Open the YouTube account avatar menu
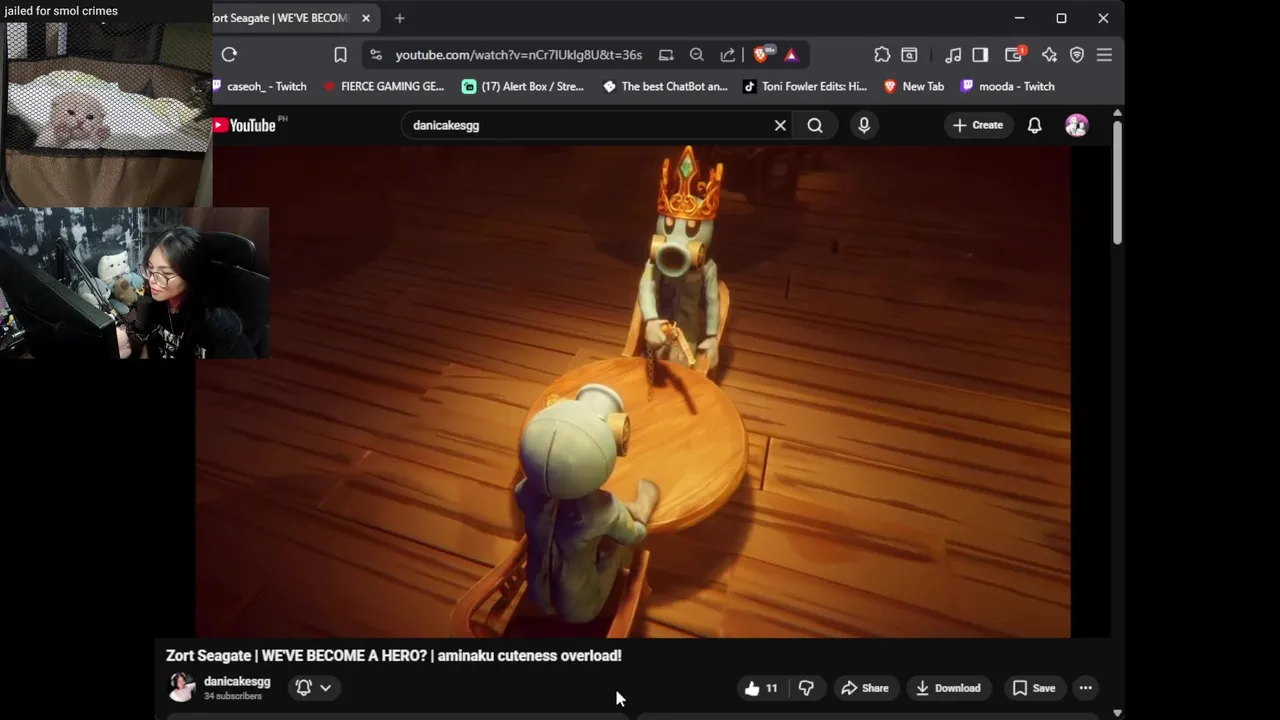 [x=1077, y=125]
